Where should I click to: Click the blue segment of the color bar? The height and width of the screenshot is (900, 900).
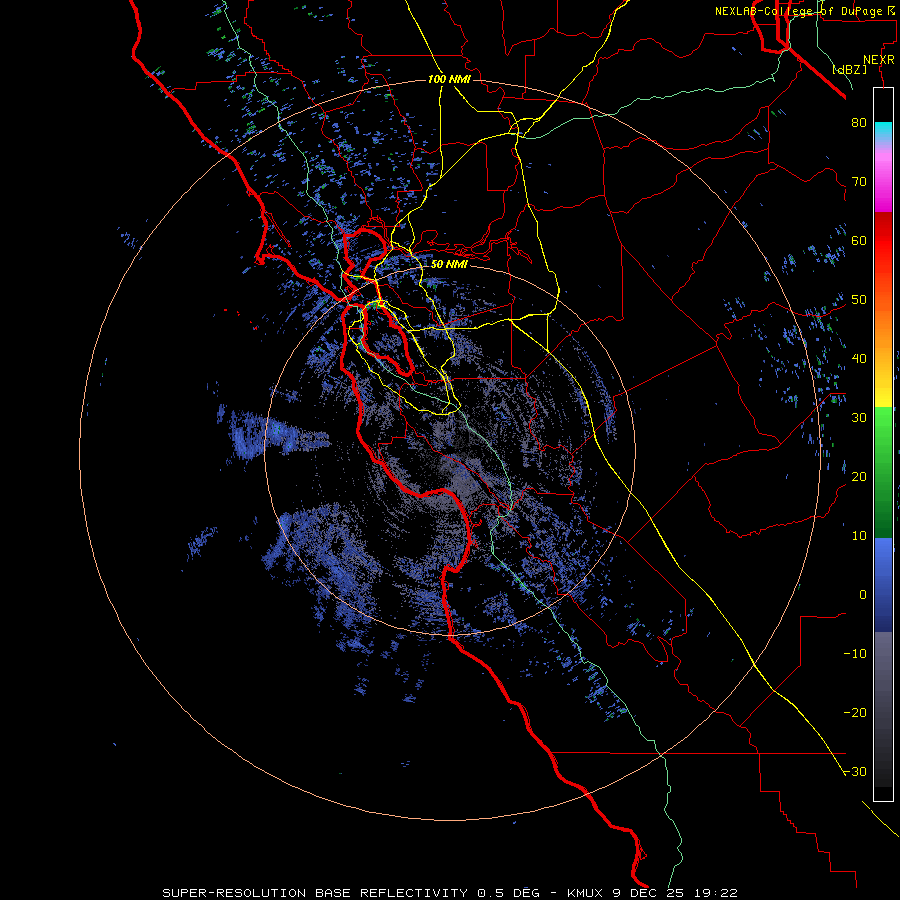point(883,585)
